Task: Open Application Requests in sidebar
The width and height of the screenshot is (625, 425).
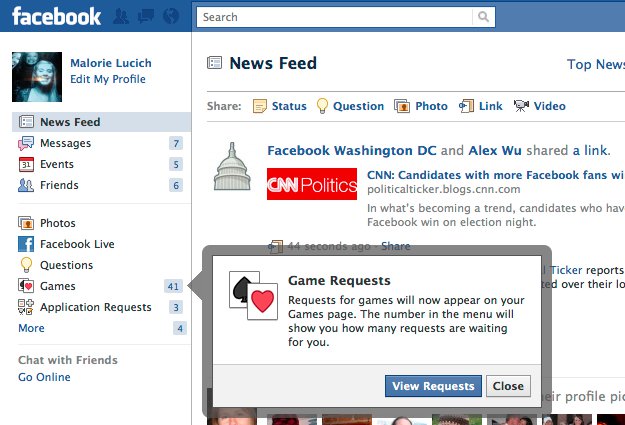Action: tap(95, 307)
